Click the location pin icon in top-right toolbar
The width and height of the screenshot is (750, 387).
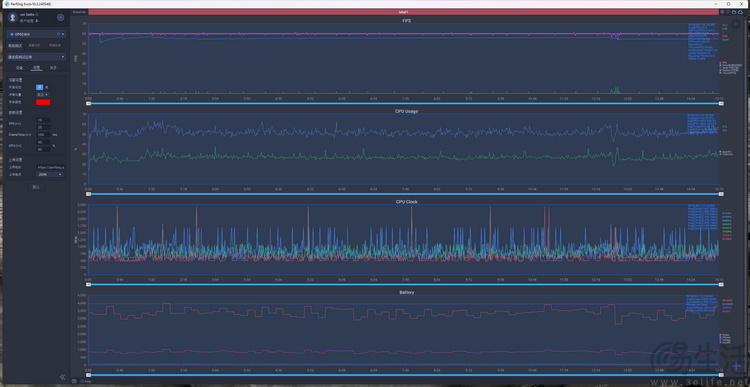723,11
